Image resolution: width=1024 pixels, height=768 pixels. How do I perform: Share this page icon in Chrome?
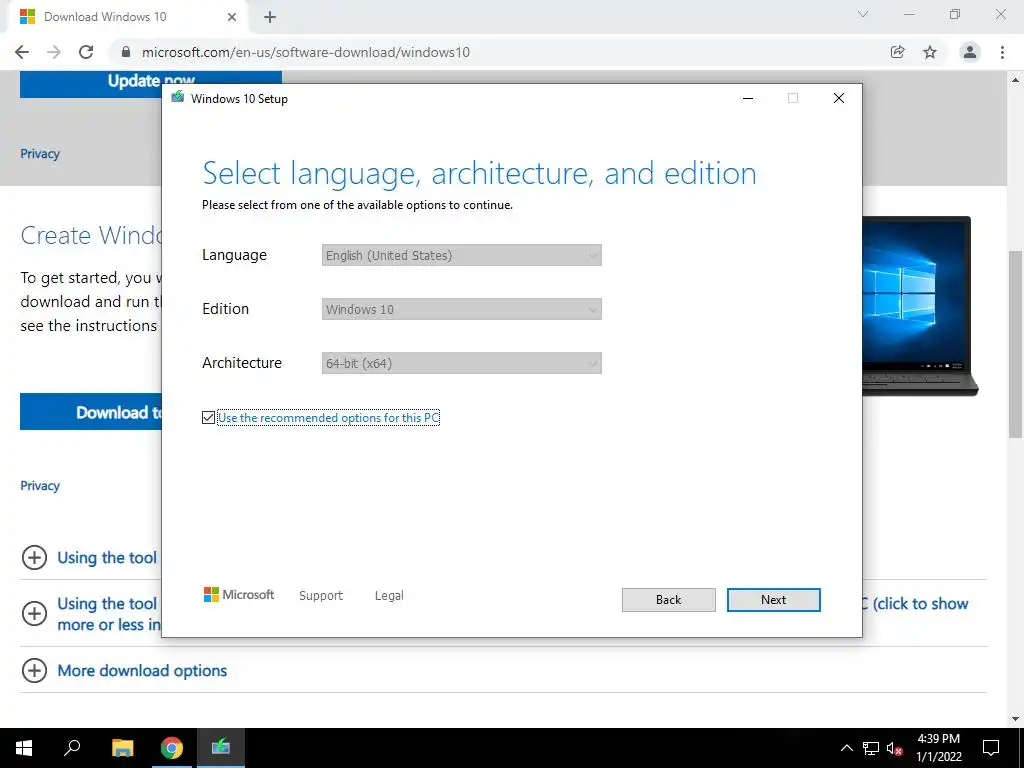(x=898, y=52)
